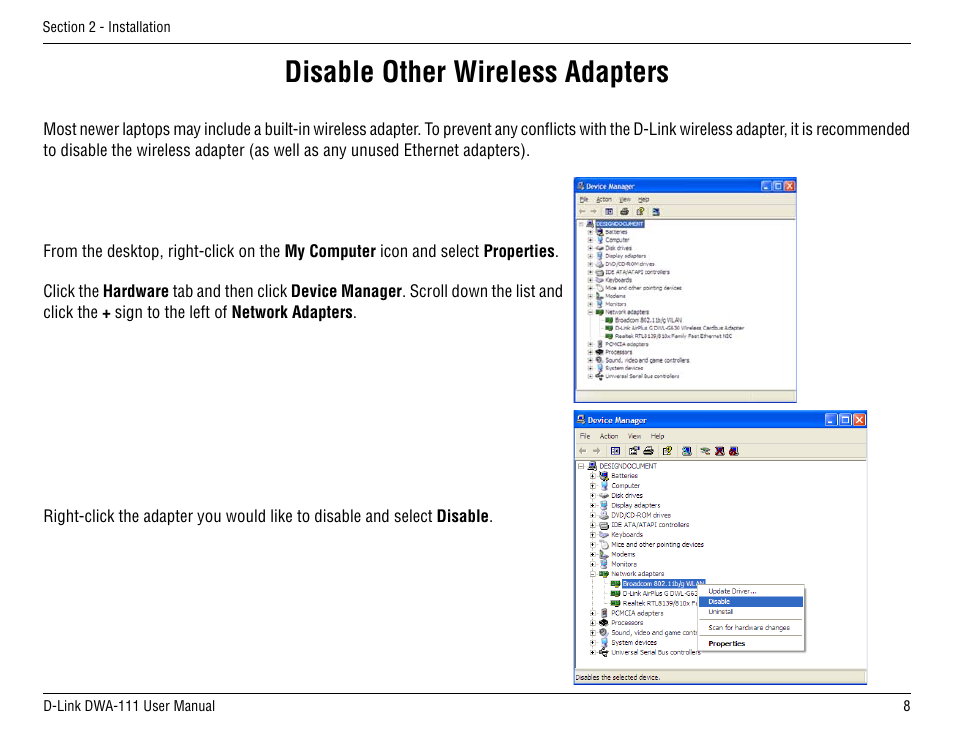The width and height of the screenshot is (954, 738).
Task: Choose Scan for hardware changes in context menu
Action: click(749, 627)
